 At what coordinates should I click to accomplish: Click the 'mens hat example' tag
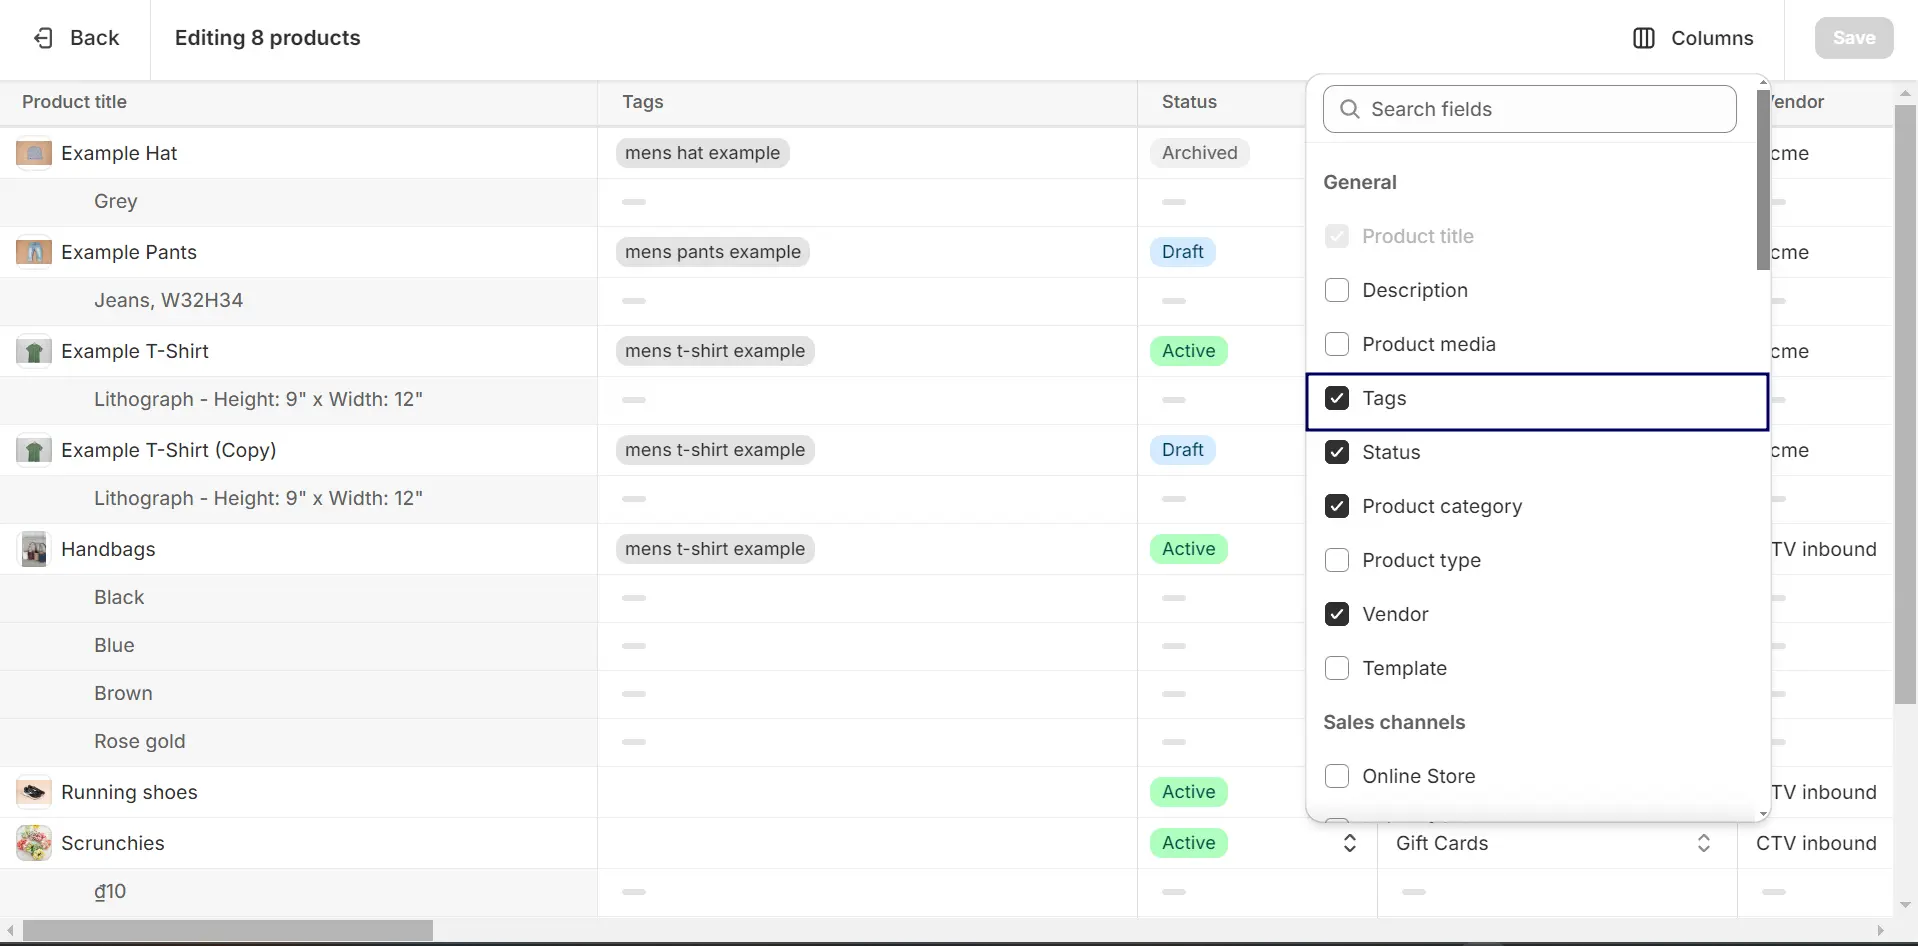point(702,153)
